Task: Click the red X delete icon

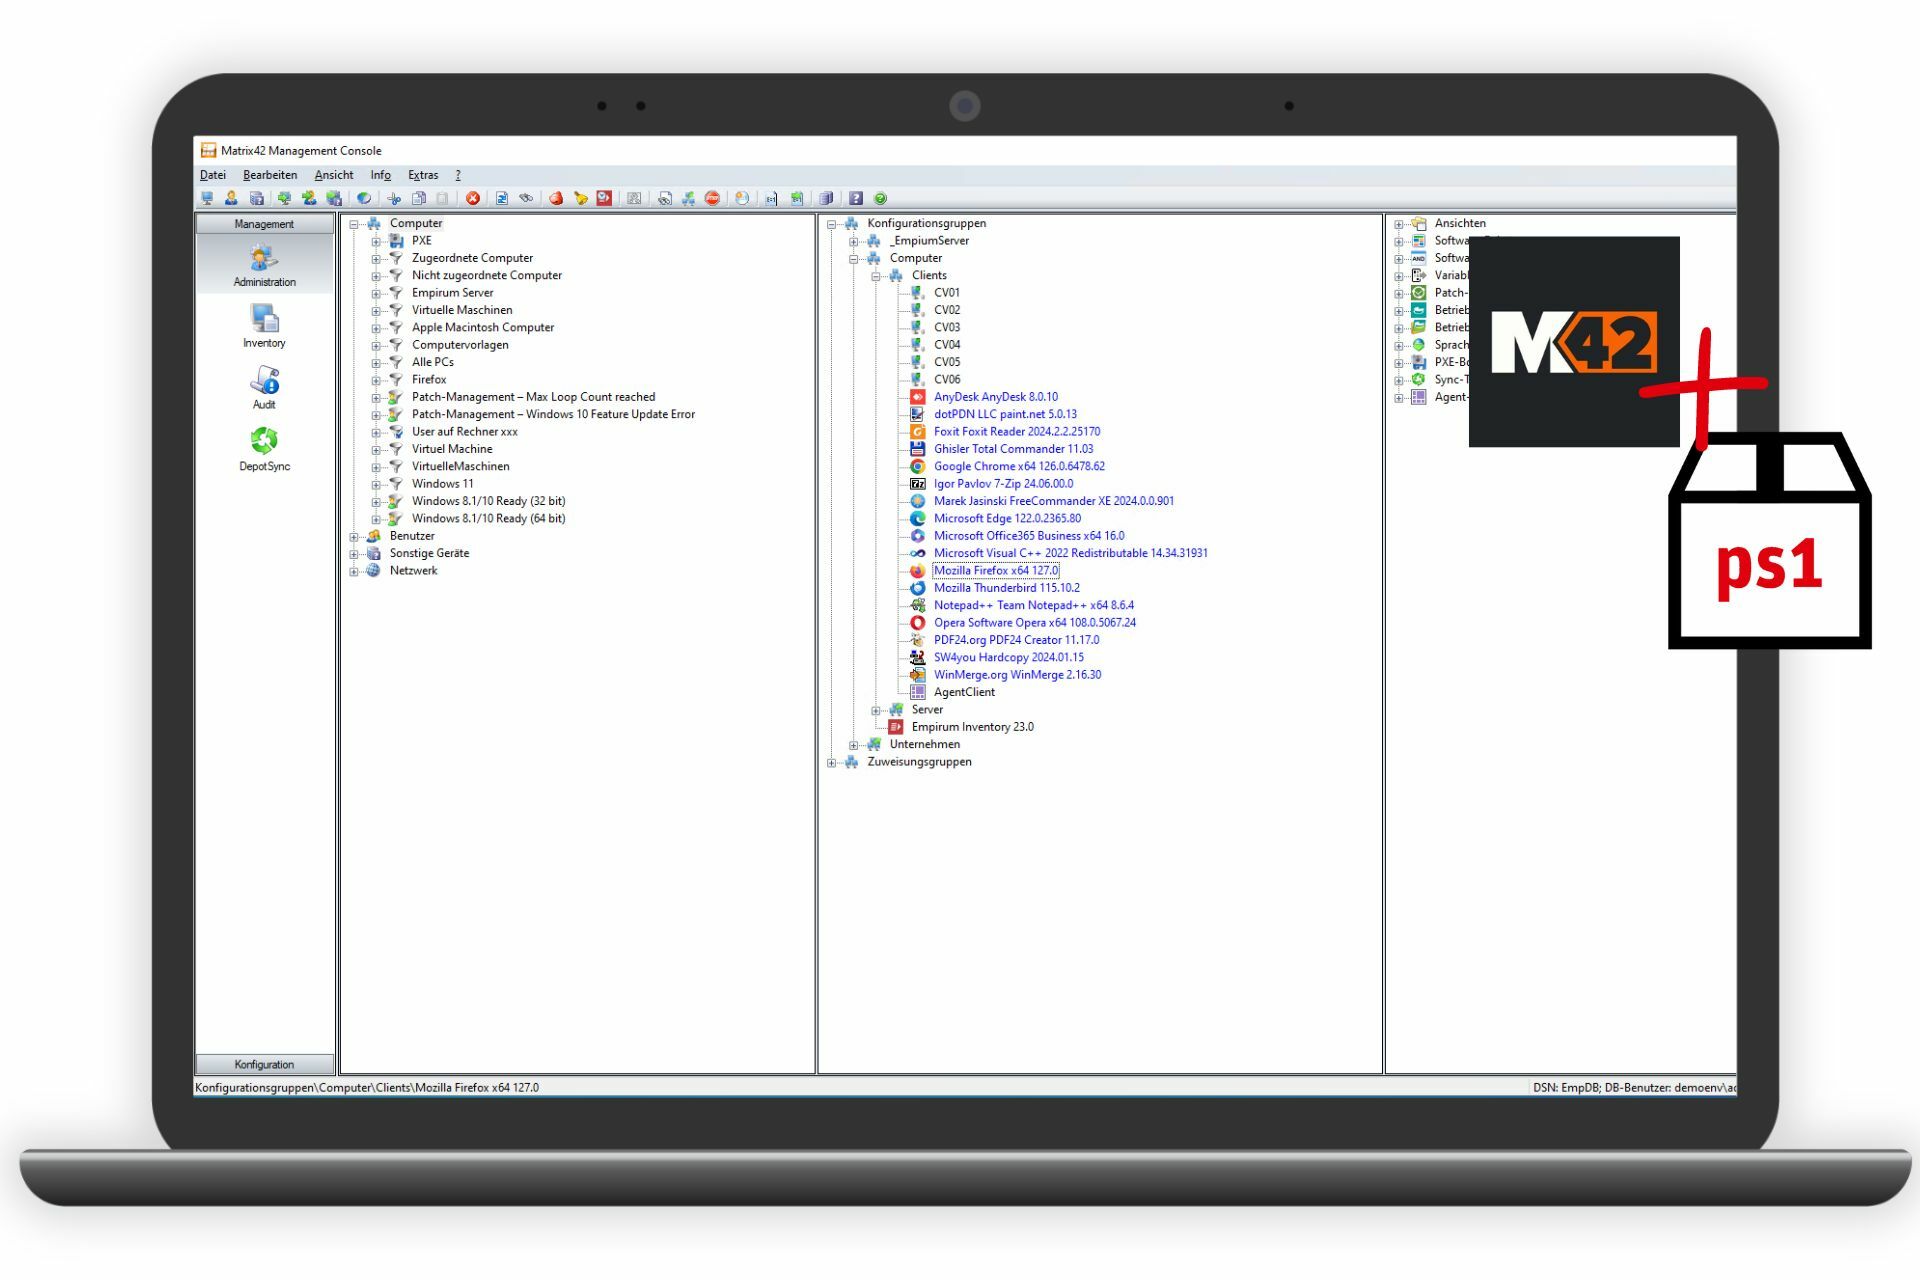Action: tap(473, 198)
